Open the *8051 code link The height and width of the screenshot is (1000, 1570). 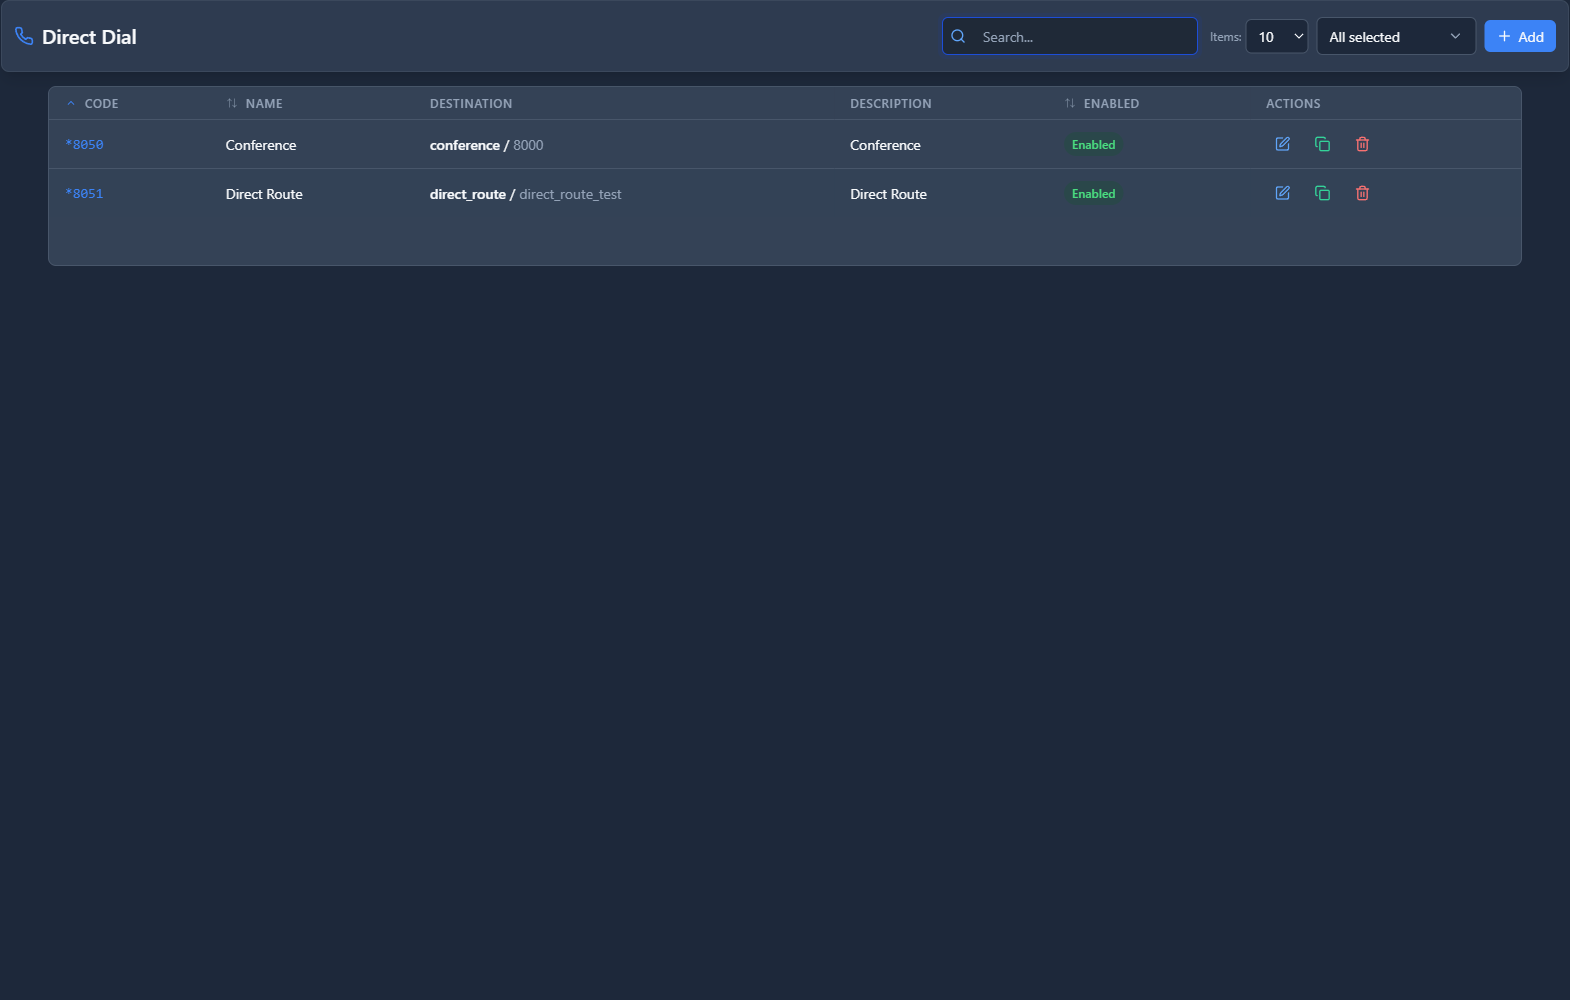(85, 194)
